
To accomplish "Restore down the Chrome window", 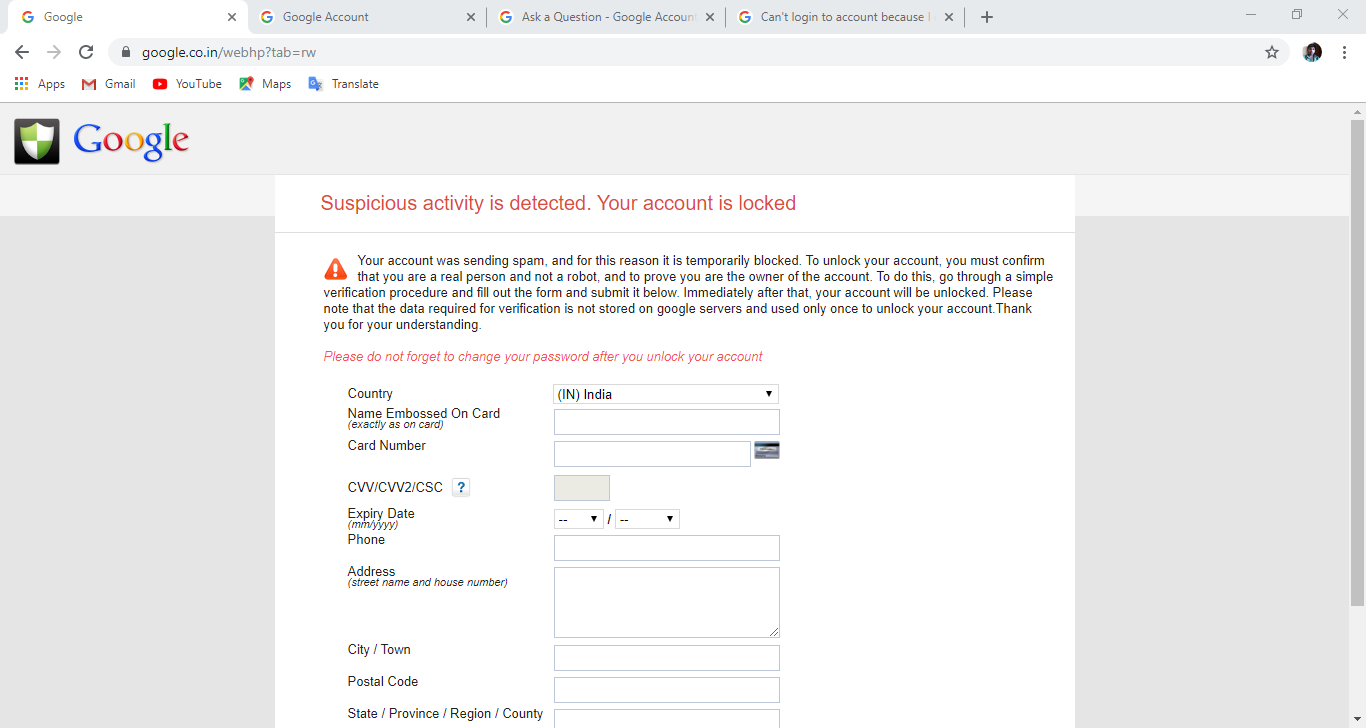I will coord(1297,14).
